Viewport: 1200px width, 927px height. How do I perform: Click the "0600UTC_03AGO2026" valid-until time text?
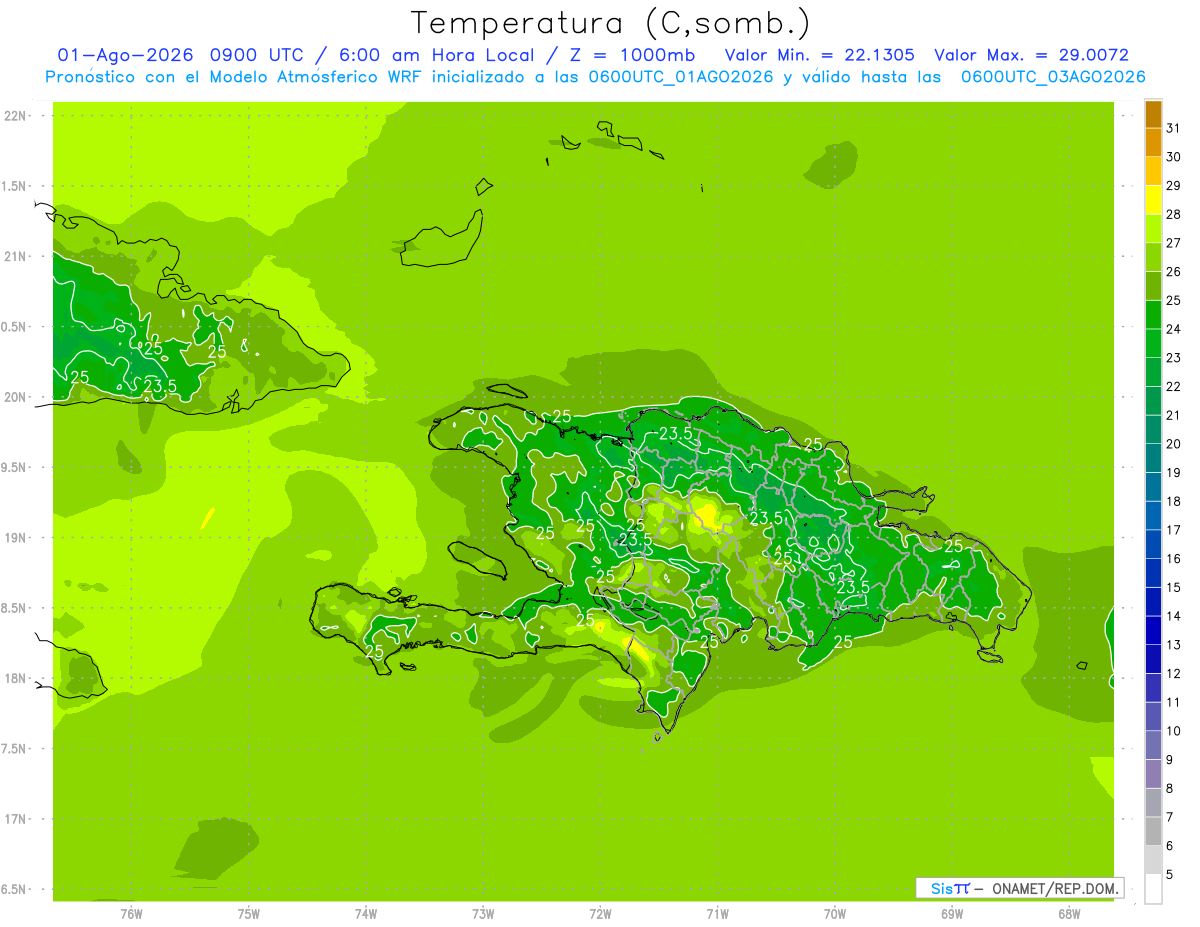coord(1054,77)
